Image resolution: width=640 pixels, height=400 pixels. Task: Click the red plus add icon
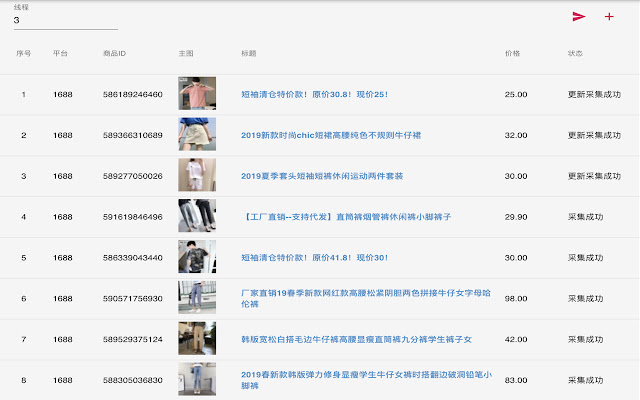[x=609, y=16]
